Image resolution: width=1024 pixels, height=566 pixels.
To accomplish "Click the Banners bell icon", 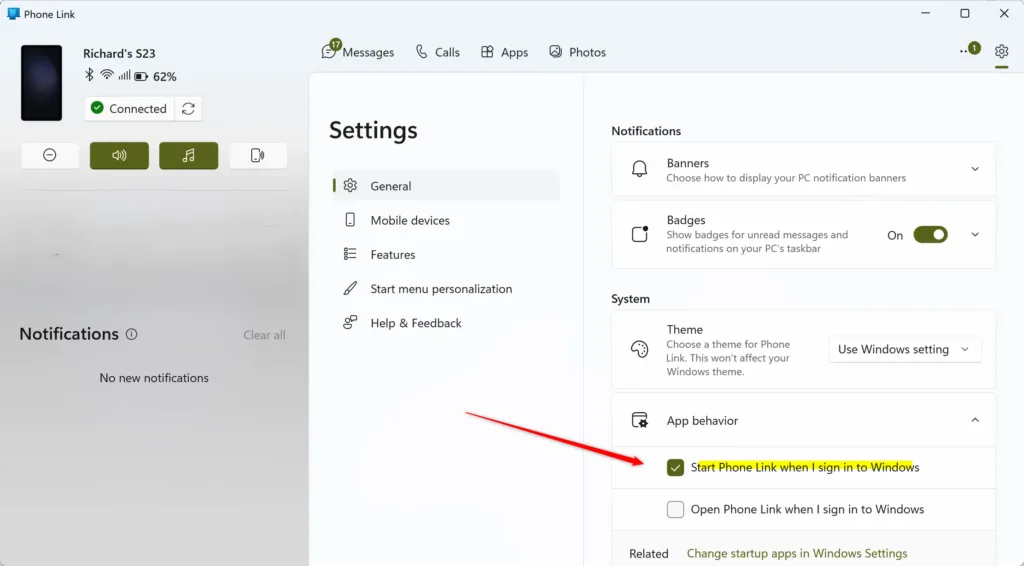I will pos(639,169).
